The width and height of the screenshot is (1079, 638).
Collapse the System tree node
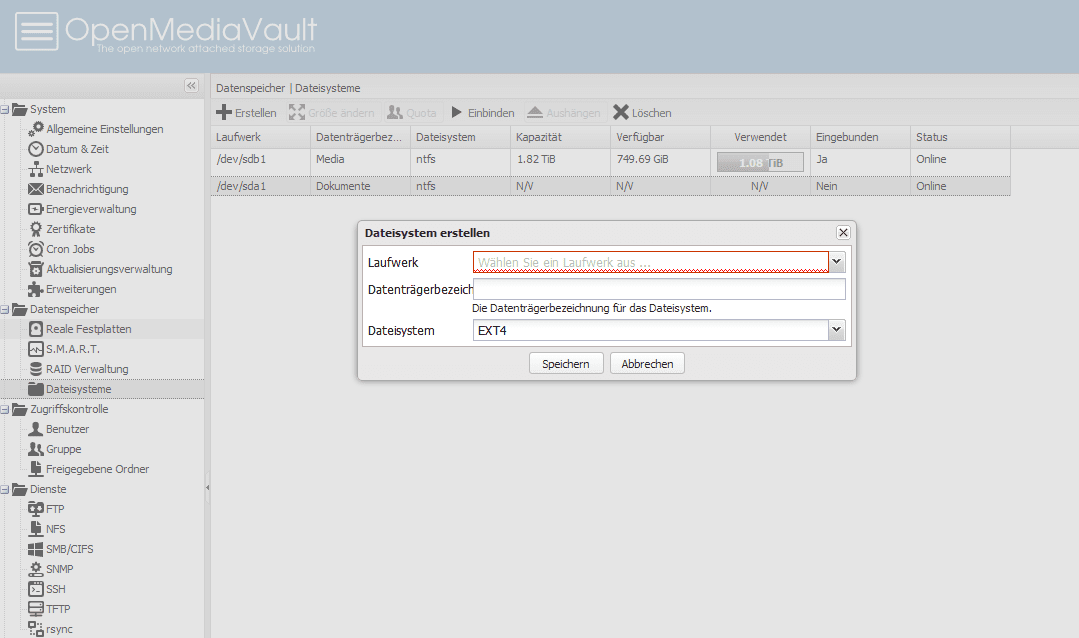coord(5,109)
